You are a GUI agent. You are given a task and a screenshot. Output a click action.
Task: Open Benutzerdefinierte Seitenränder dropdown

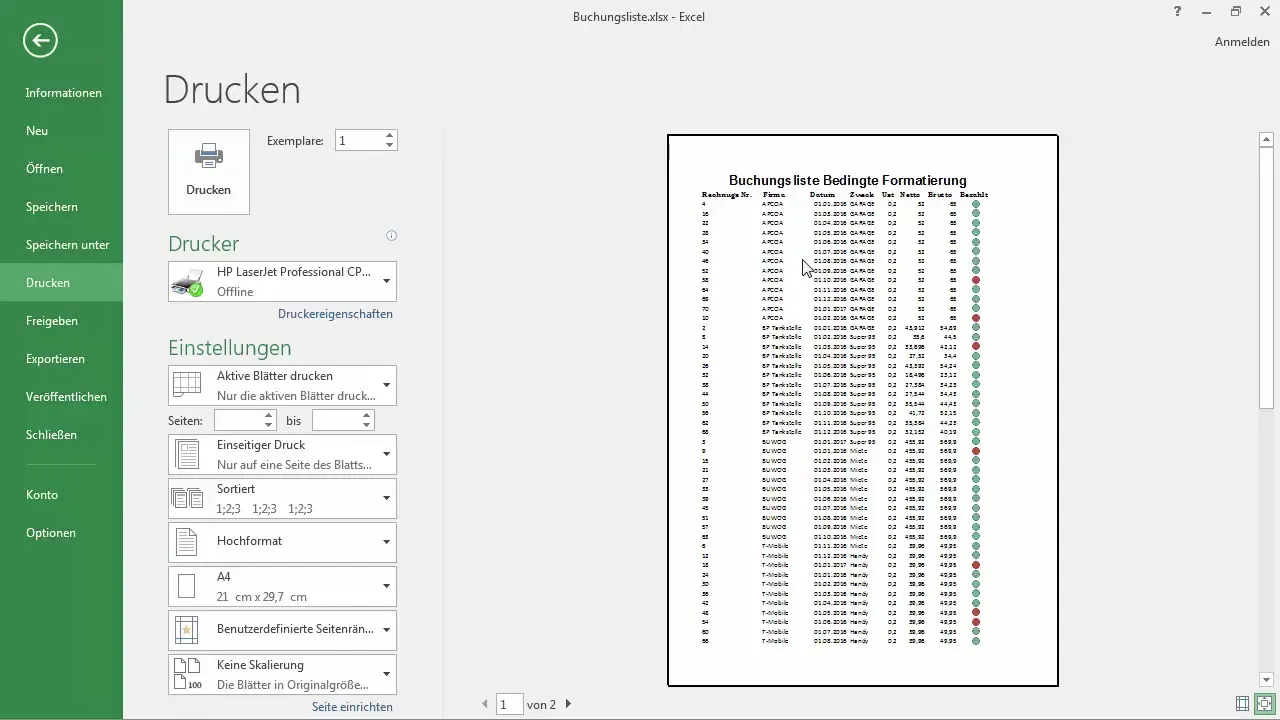coord(283,630)
